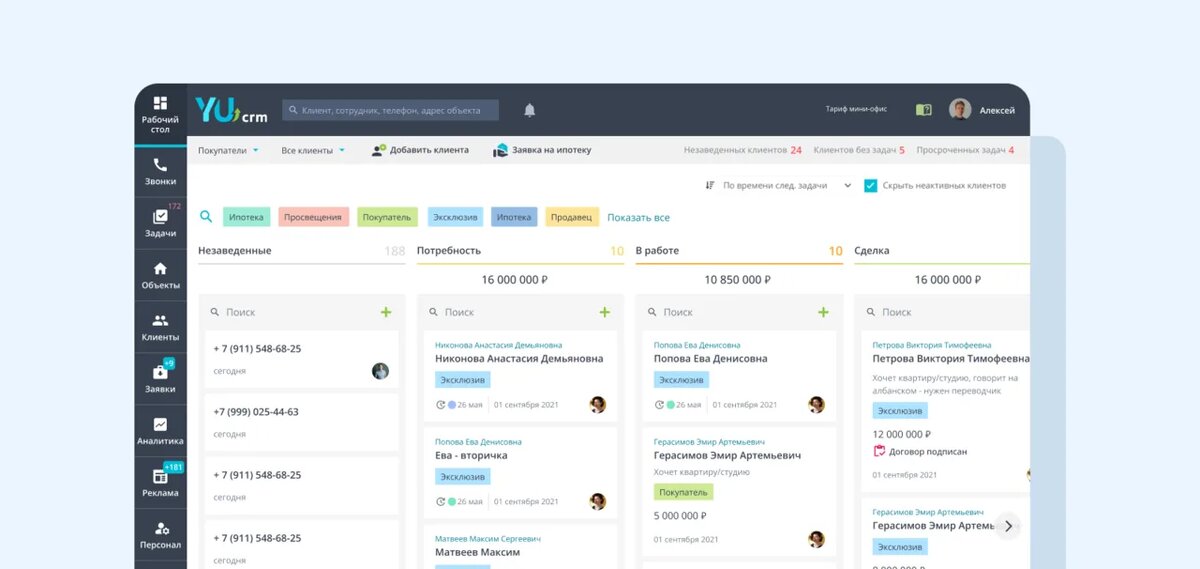Screen dimensions: 1200x569
Task: Select the Незаведенные column header
Action: click(x=235, y=251)
